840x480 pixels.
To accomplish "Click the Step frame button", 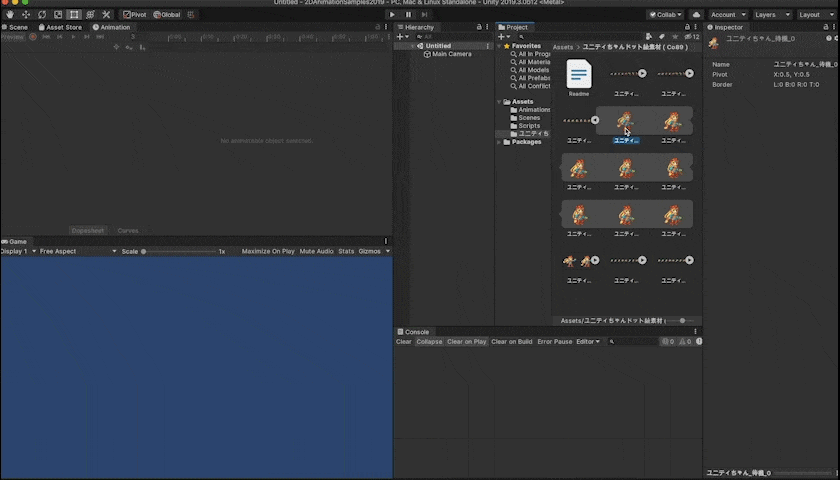I will 424,14.
